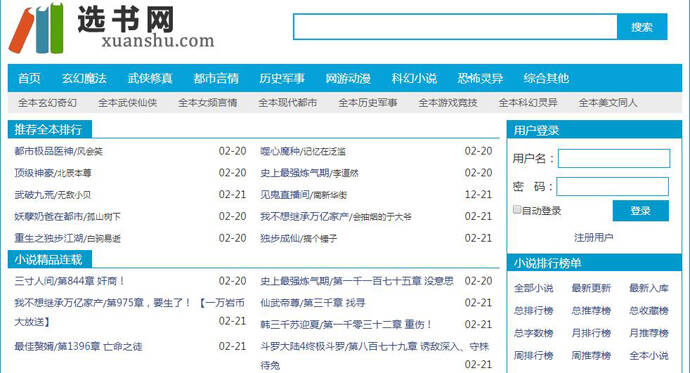The height and width of the screenshot is (373, 690).
Task: Open 周排行榜 link
Action: [x=533, y=355]
